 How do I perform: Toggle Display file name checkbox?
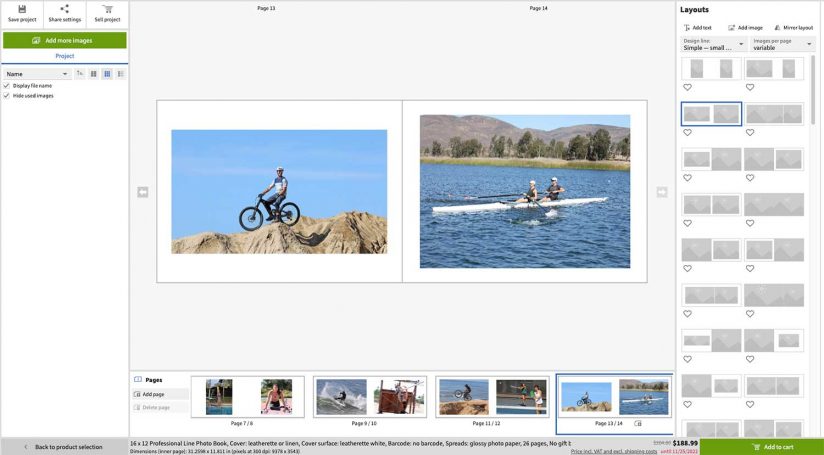(x=6, y=86)
